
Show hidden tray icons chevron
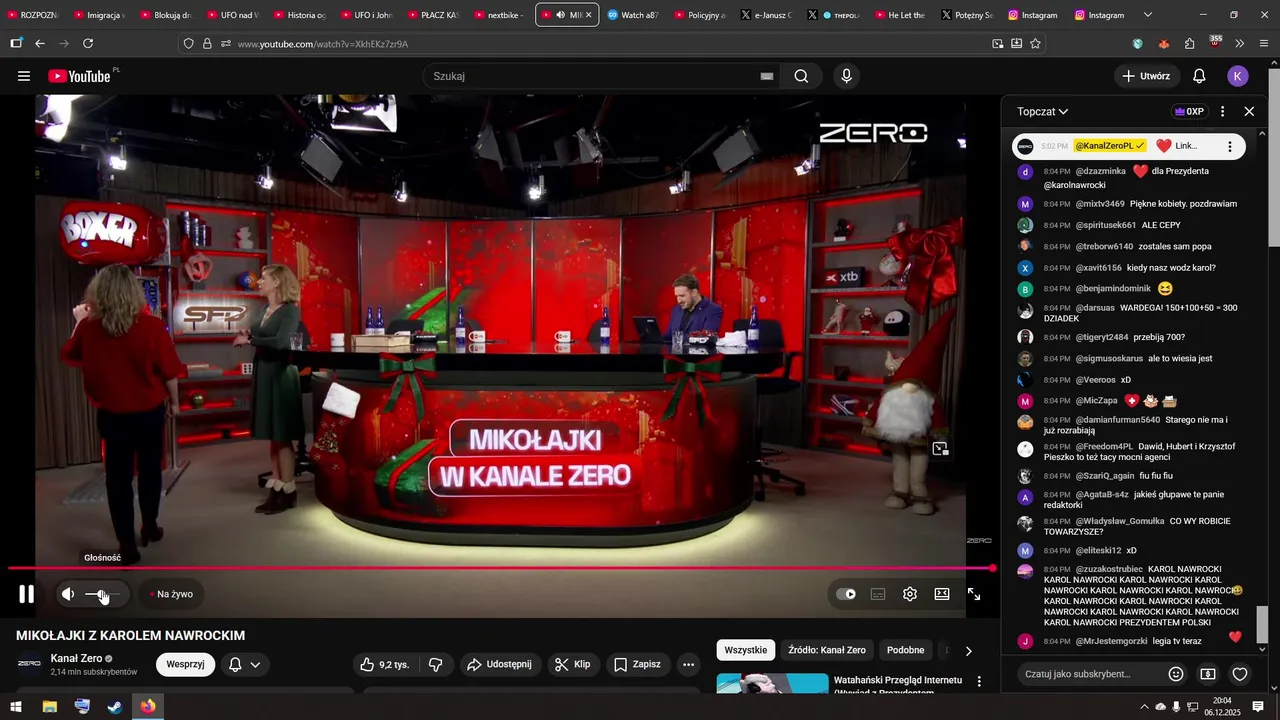tap(1144, 707)
